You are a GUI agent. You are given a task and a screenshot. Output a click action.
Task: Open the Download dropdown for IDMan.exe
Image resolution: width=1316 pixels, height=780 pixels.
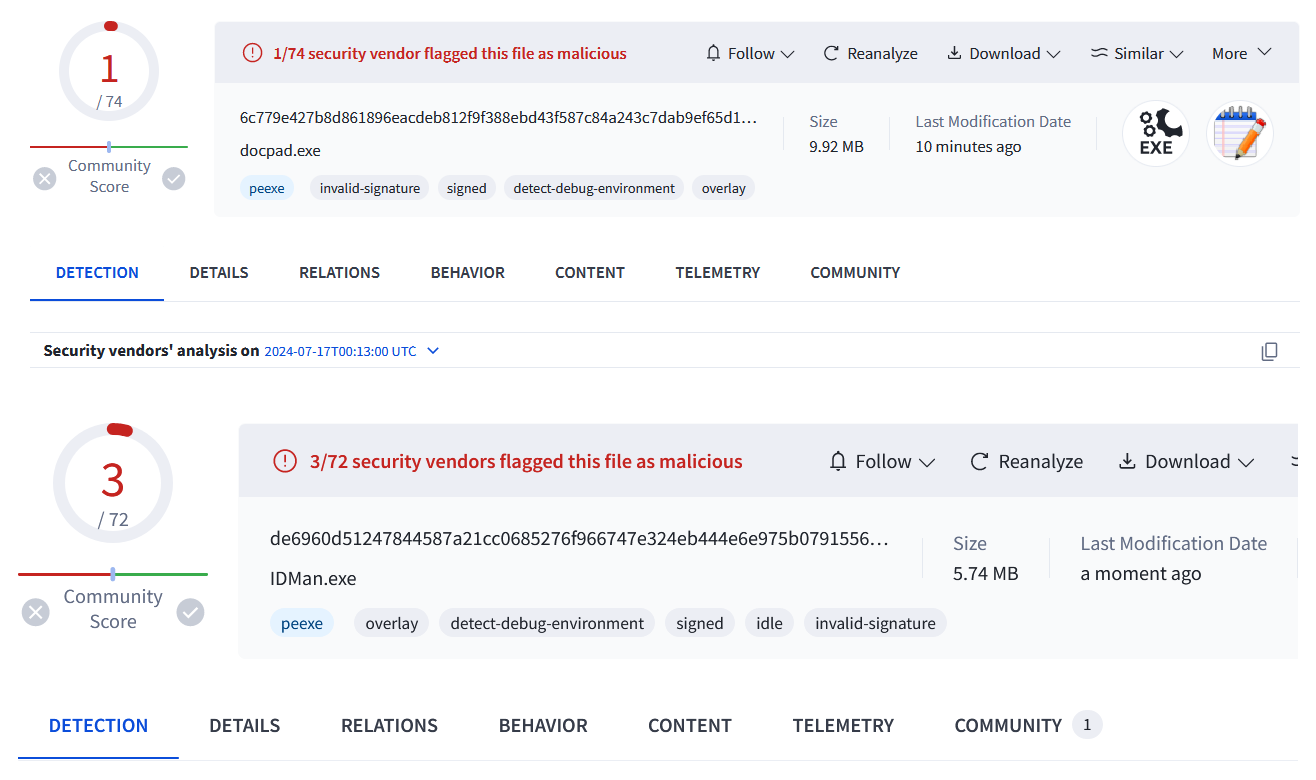(1186, 461)
